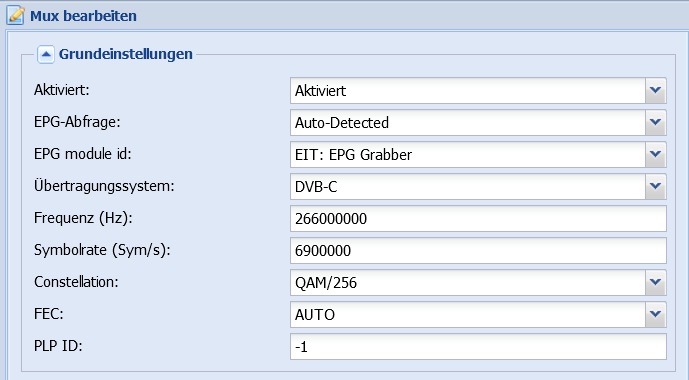Image resolution: width=689 pixels, height=380 pixels.
Task: Click the Symbolrate (Sym/s) input field
Action: point(478,251)
